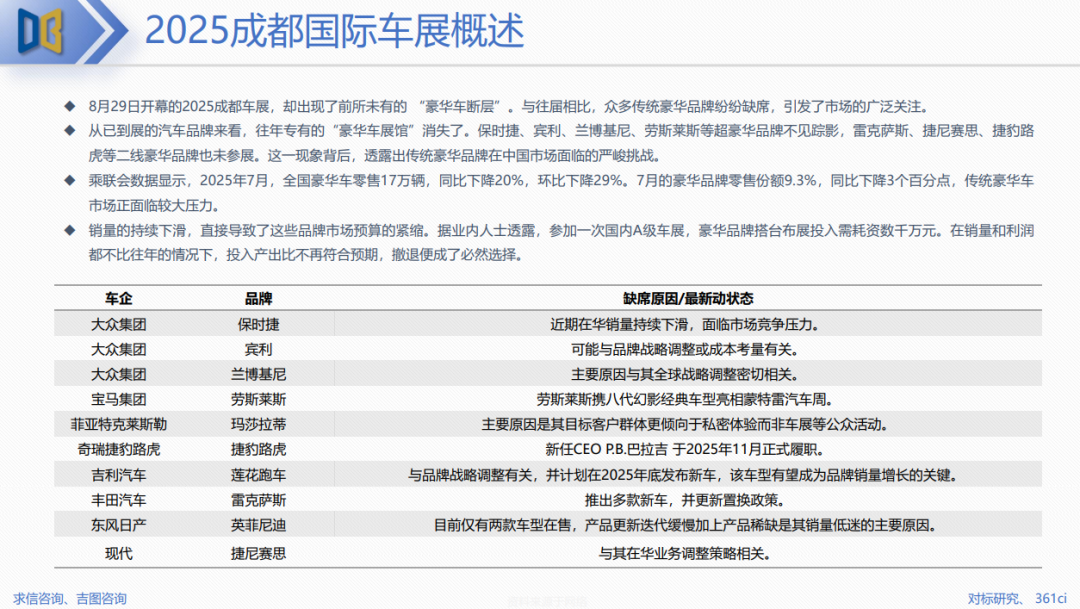
Task: Select the '莲花跑车' brand cell
Action: pos(258,475)
